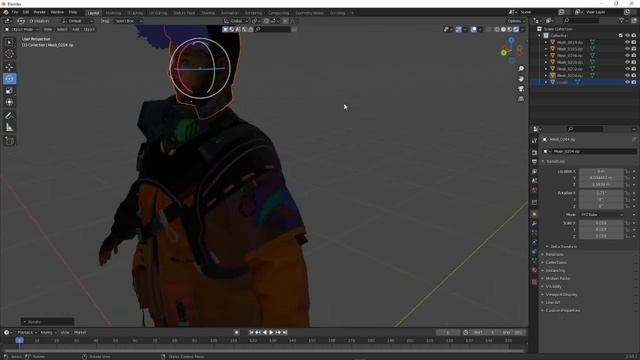Open the Output properties tab
This screenshot has height=360, width=640.
pos(534,162)
